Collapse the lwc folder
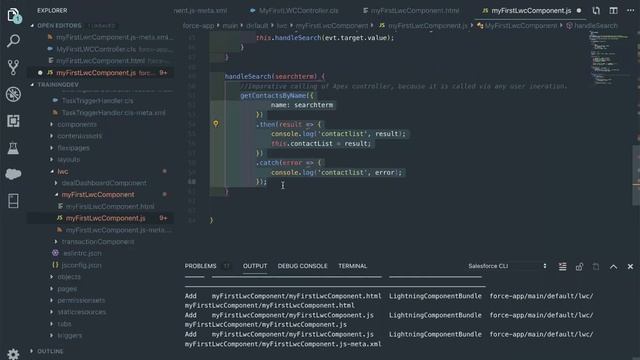Screen dimensions: 640x360 coord(62,171)
